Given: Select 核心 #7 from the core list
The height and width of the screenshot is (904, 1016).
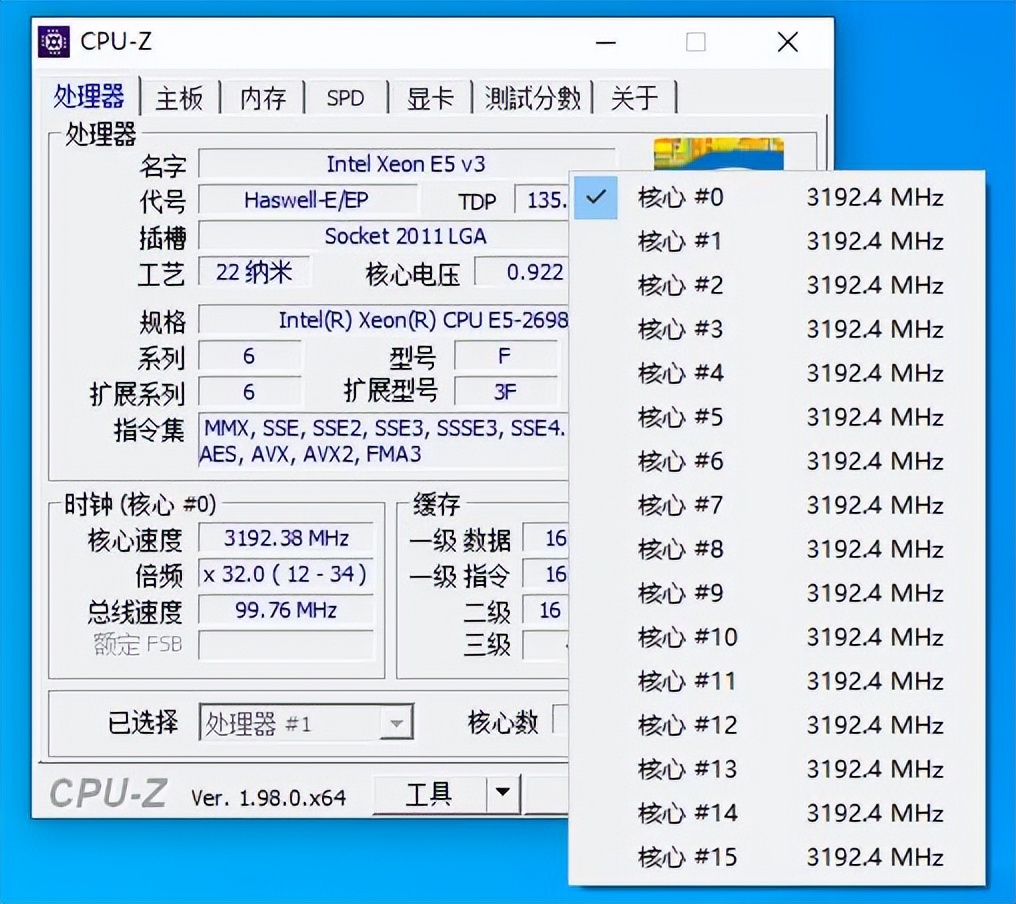Looking at the screenshot, I should pyautogui.click(x=682, y=505).
